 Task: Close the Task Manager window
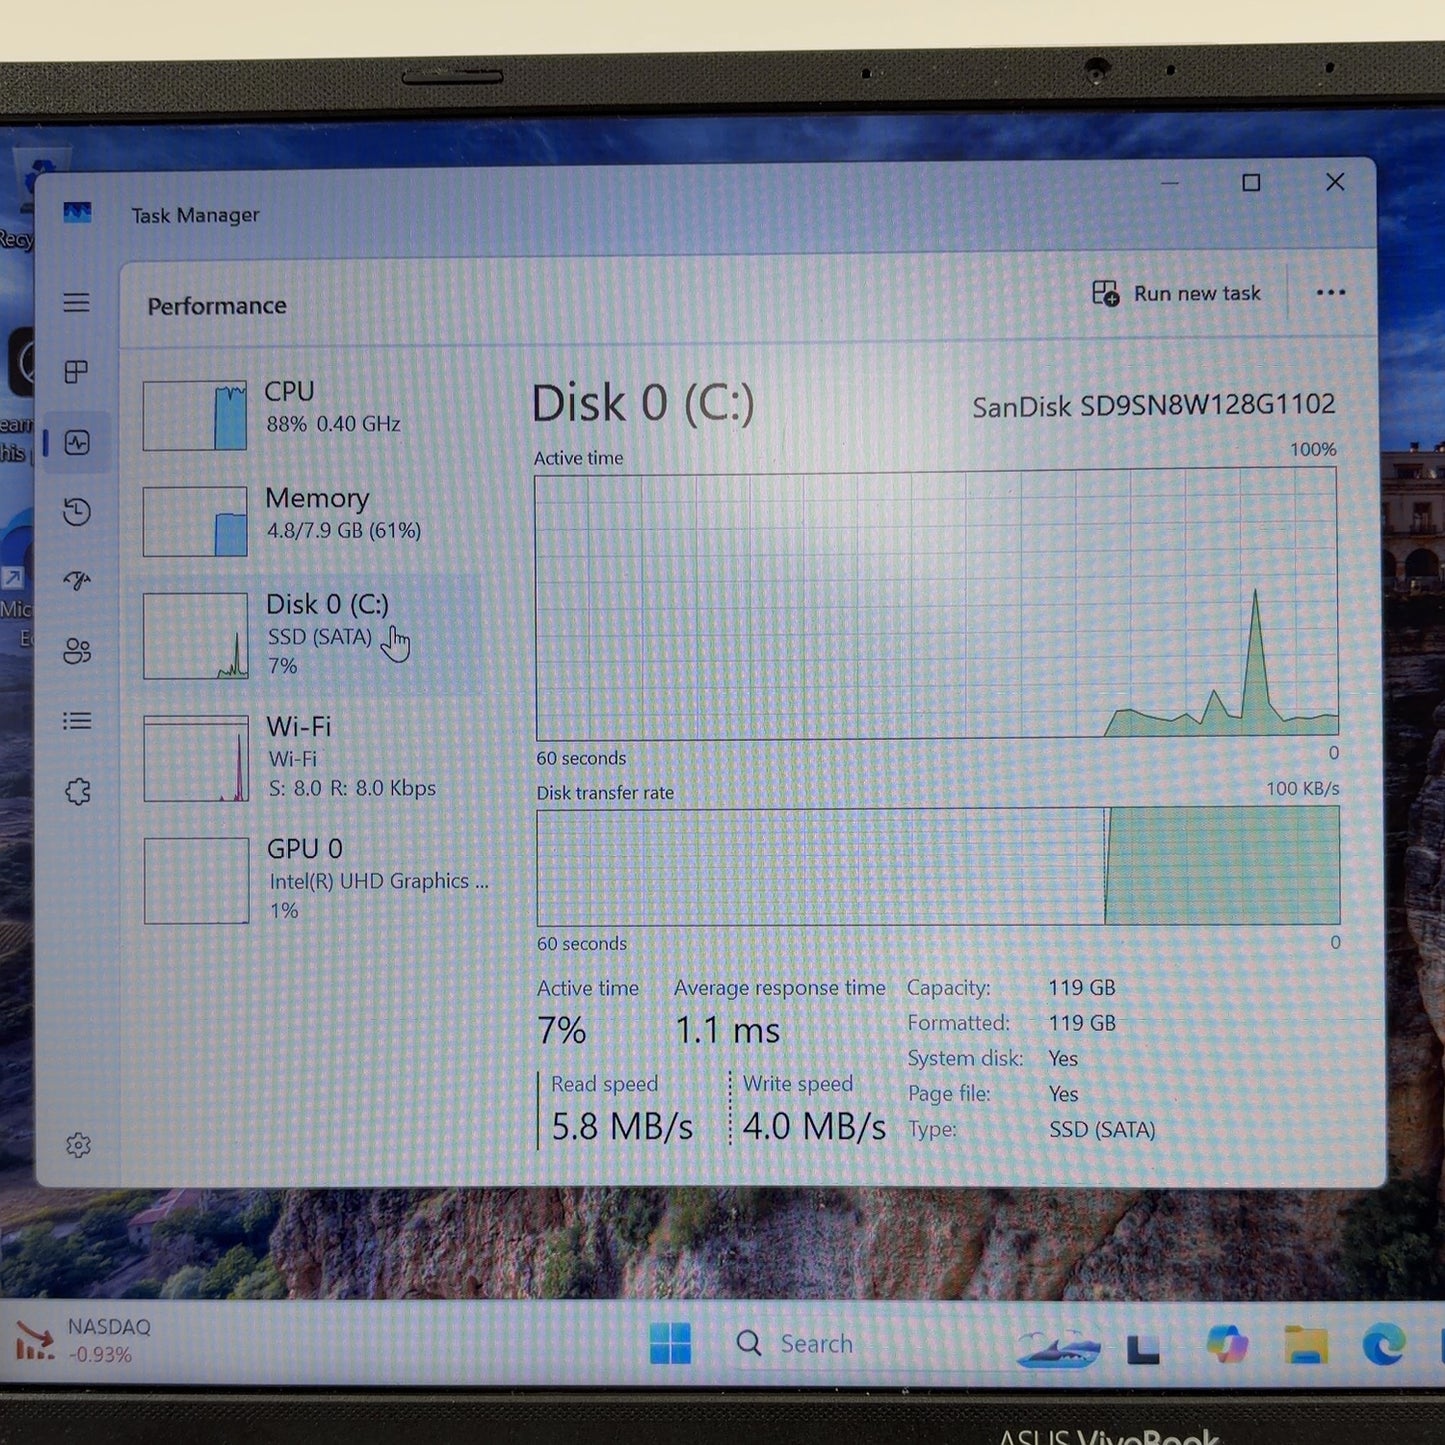pyautogui.click(x=1335, y=182)
